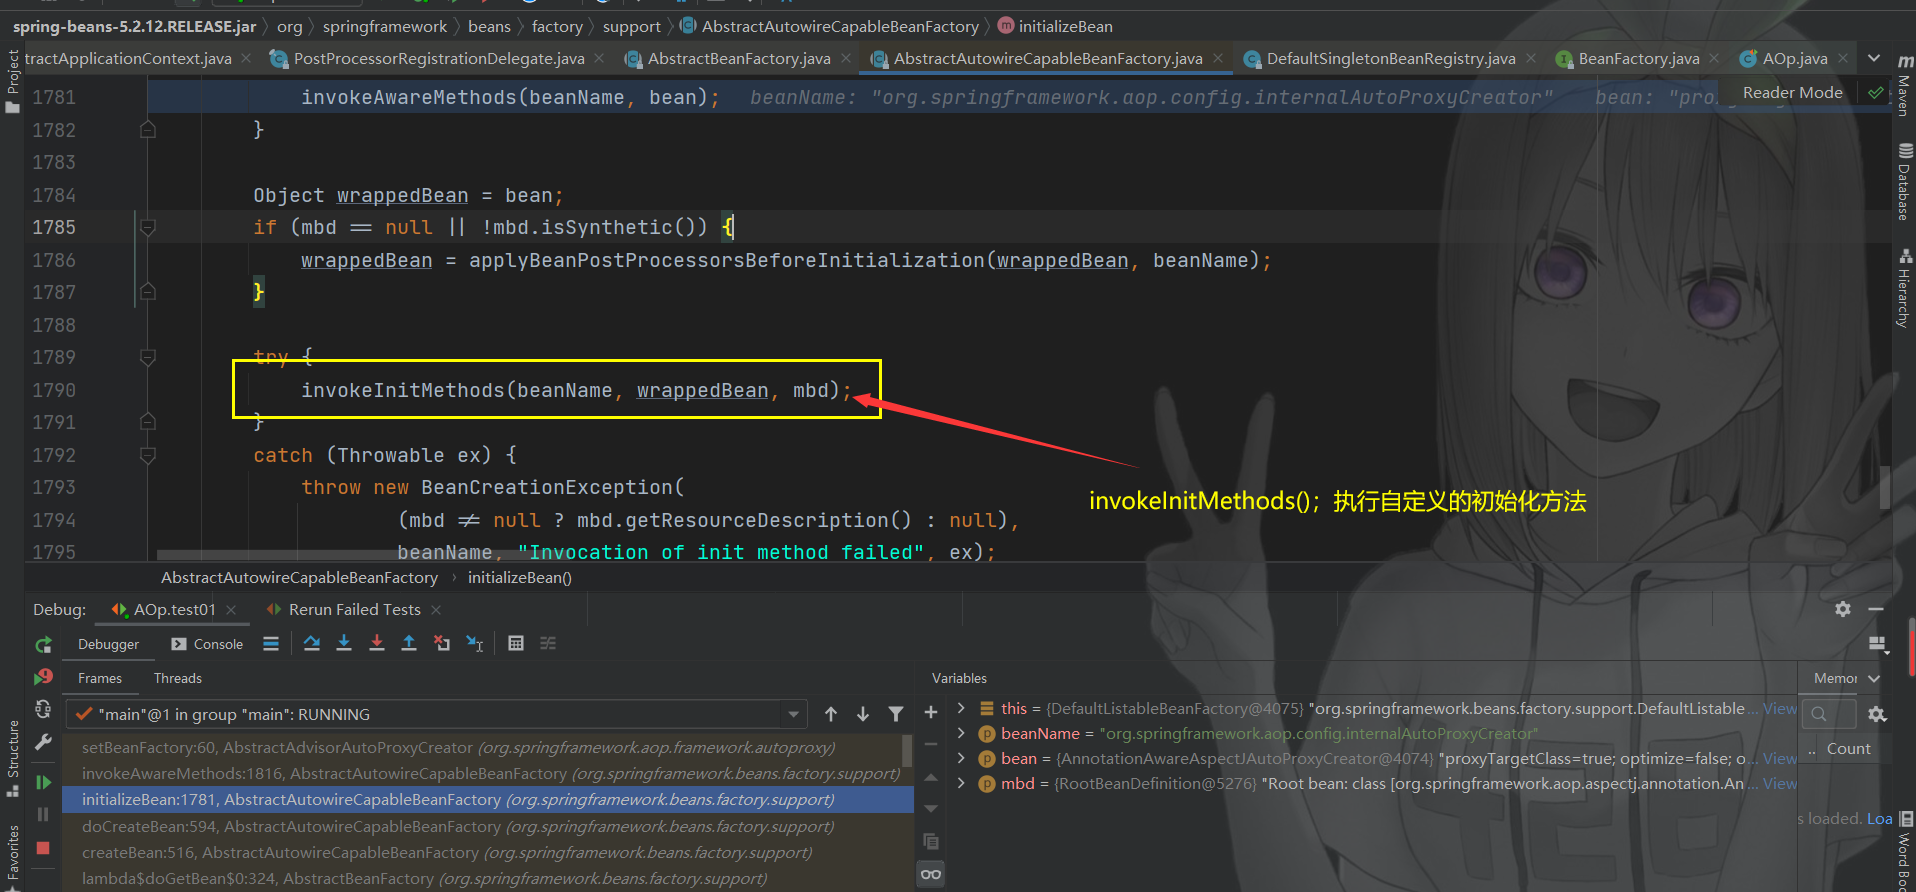Open Rerun Failed Tests debug tab
The image size is (1916, 892).
tap(354, 609)
